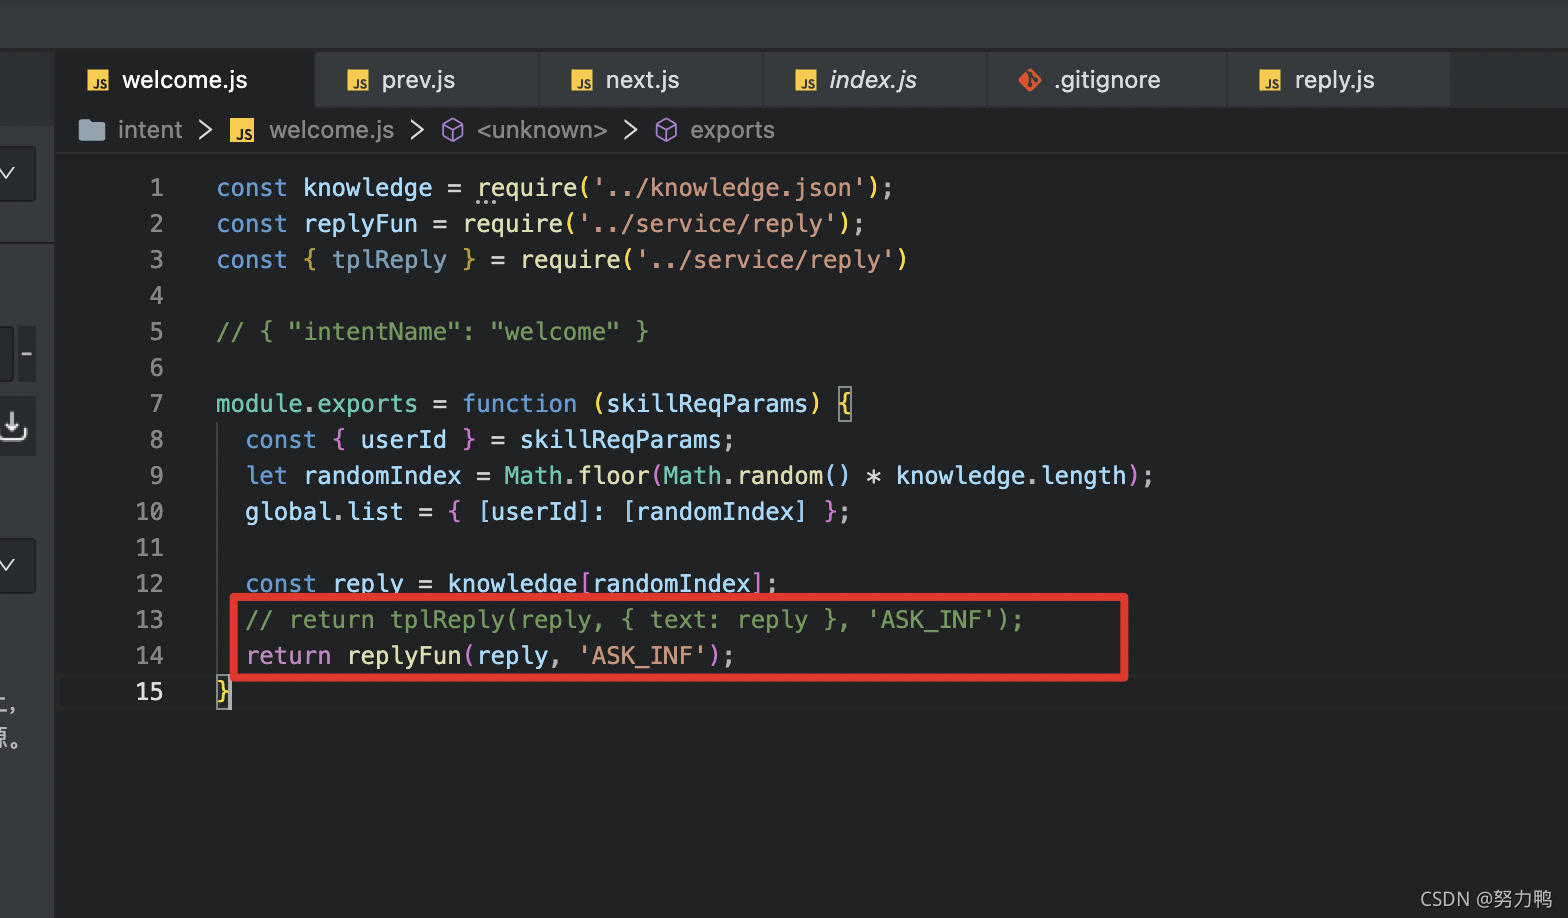This screenshot has height=918, width=1568.
Task: Click the download icon in left panel
Action: (14, 425)
